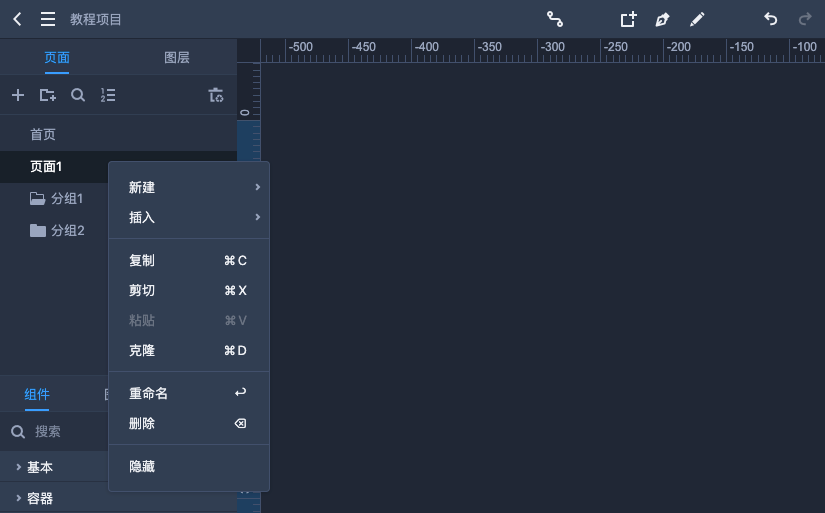The width and height of the screenshot is (825, 513).
Task: Select the add artboard tool icon
Action: point(628,19)
